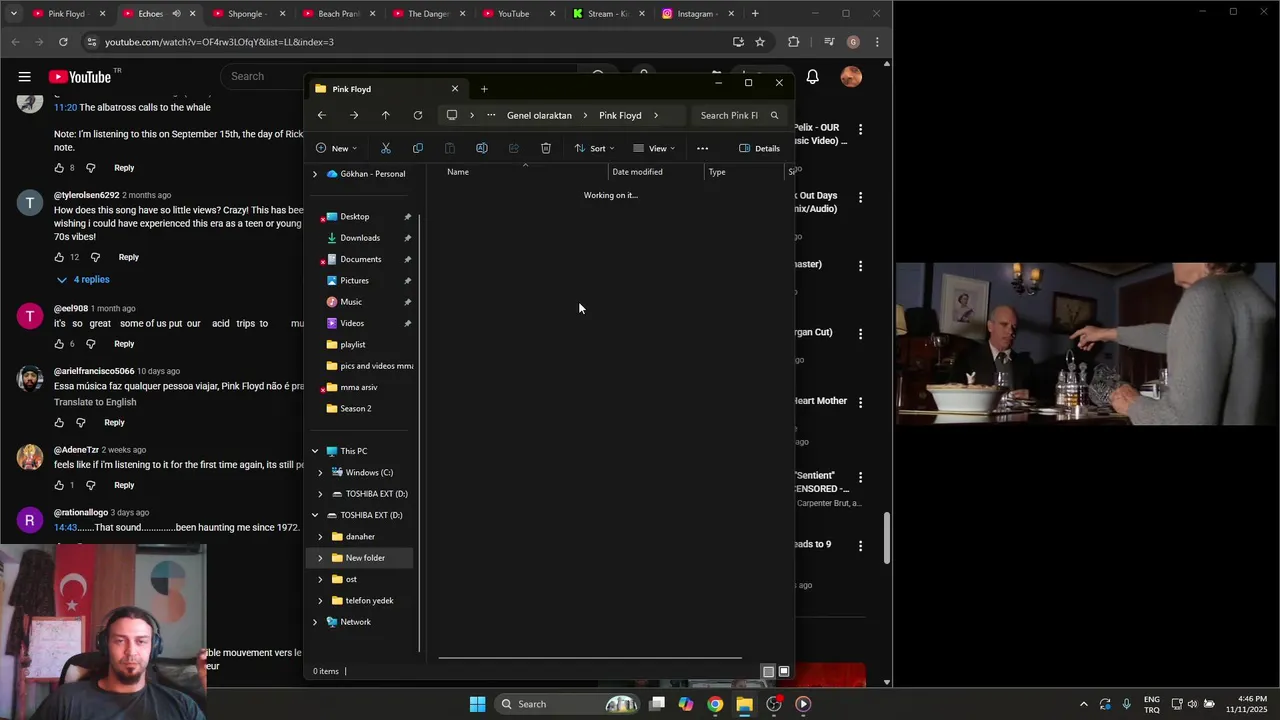
Task: Refresh the Pink Floyd folder
Action: pyautogui.click(x=417, y=115)
